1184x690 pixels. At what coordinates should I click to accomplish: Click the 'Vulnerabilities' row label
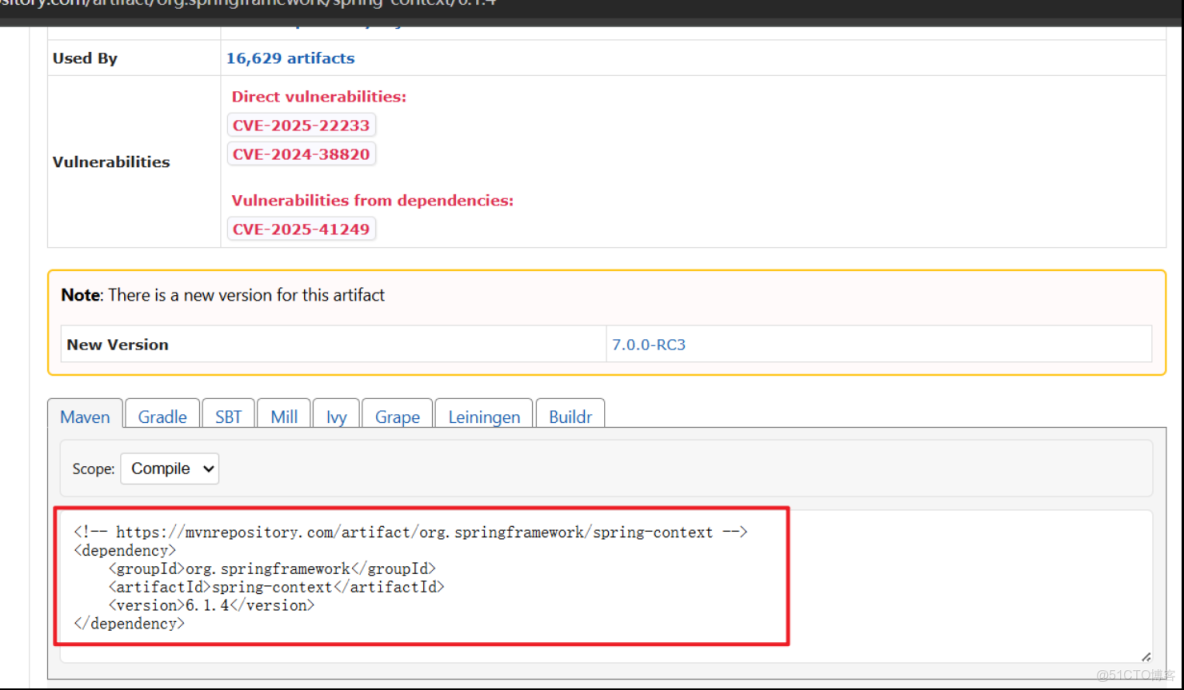pyautogui.click(x=111, y=162)
